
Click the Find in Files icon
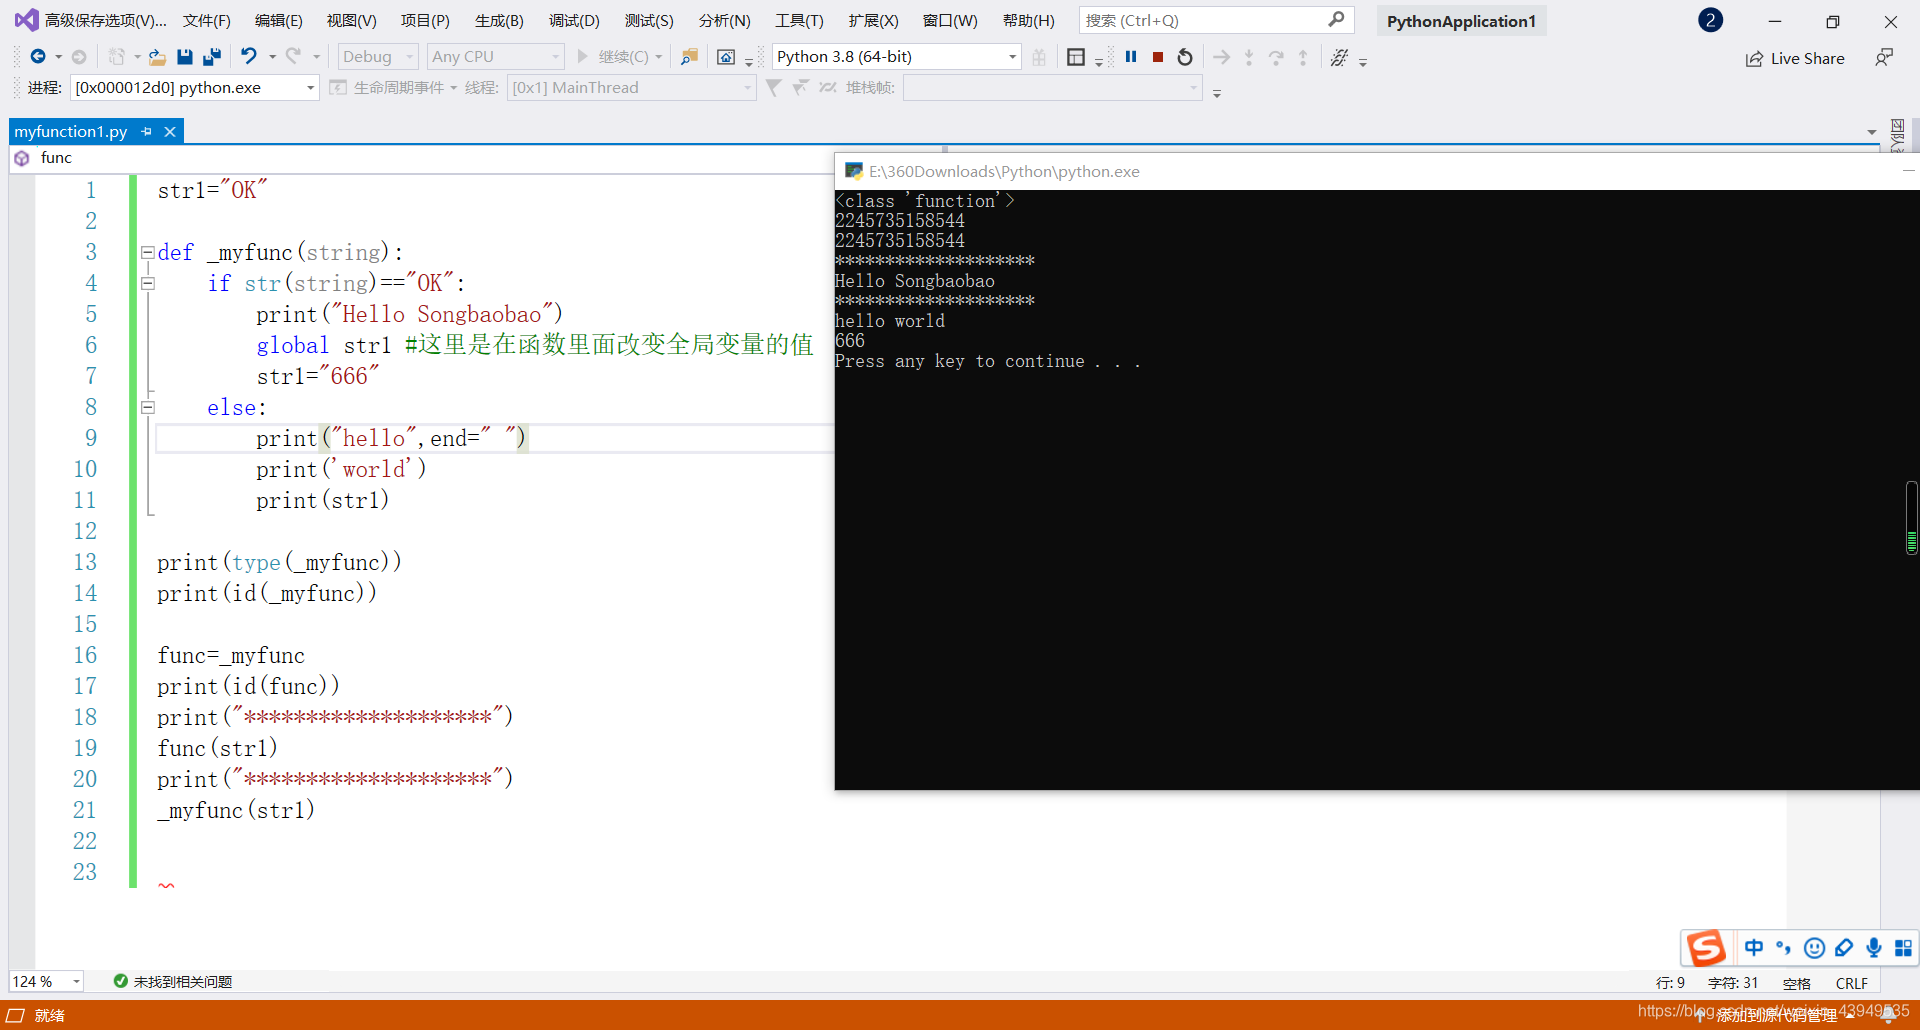[689, 57]
